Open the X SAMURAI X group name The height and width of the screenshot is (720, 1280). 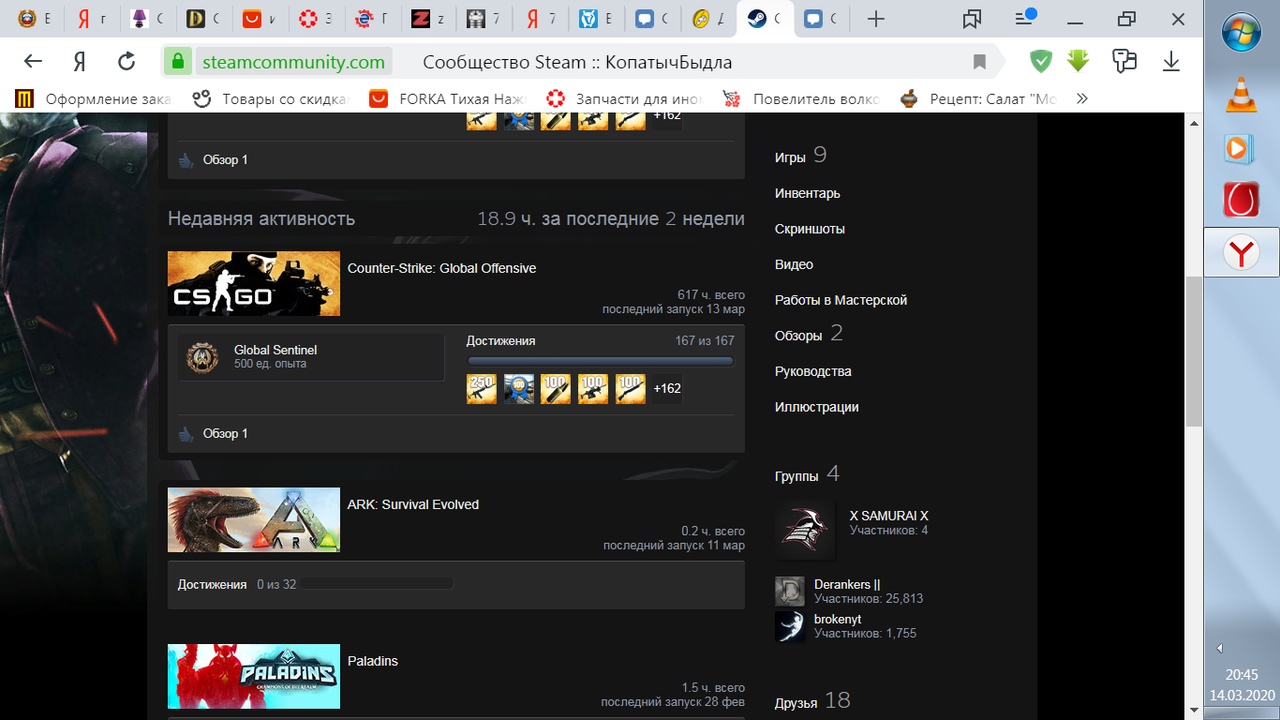(889, 516)
